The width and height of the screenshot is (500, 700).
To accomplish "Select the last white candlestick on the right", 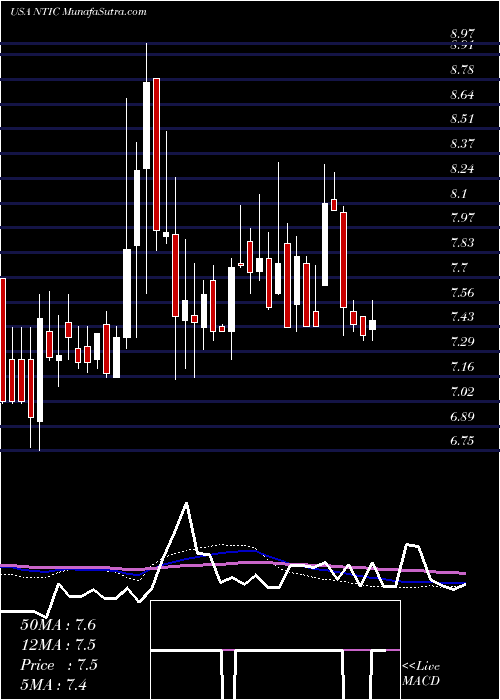I will 372,325.
